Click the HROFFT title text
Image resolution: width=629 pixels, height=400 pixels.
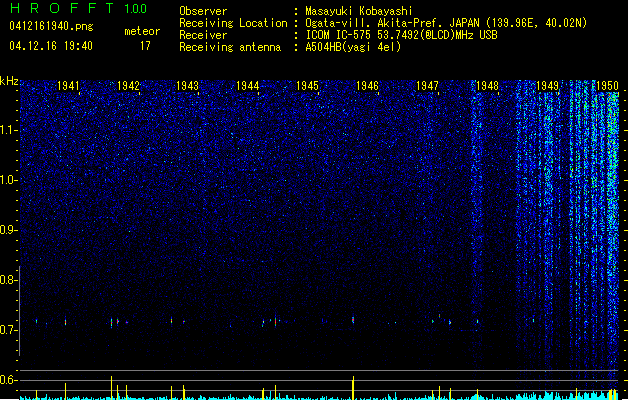(62, 8)
